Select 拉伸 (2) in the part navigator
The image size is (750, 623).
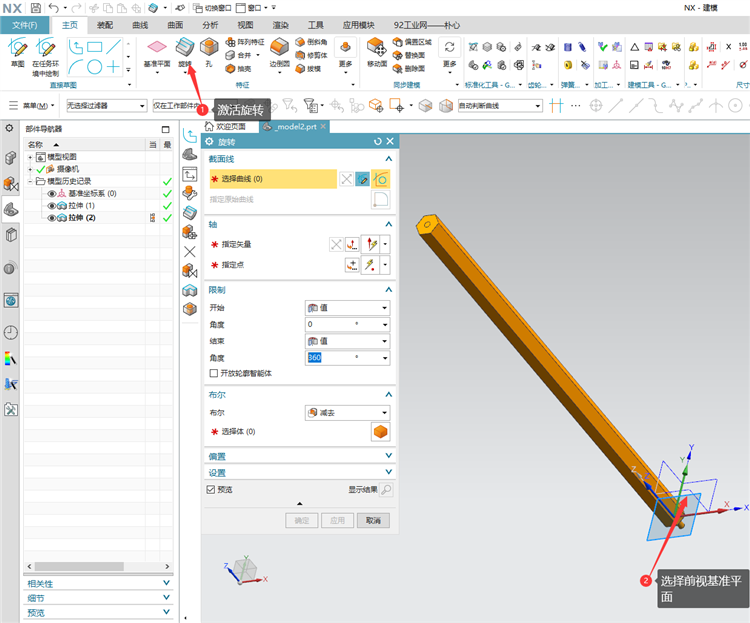coord(82,218)
